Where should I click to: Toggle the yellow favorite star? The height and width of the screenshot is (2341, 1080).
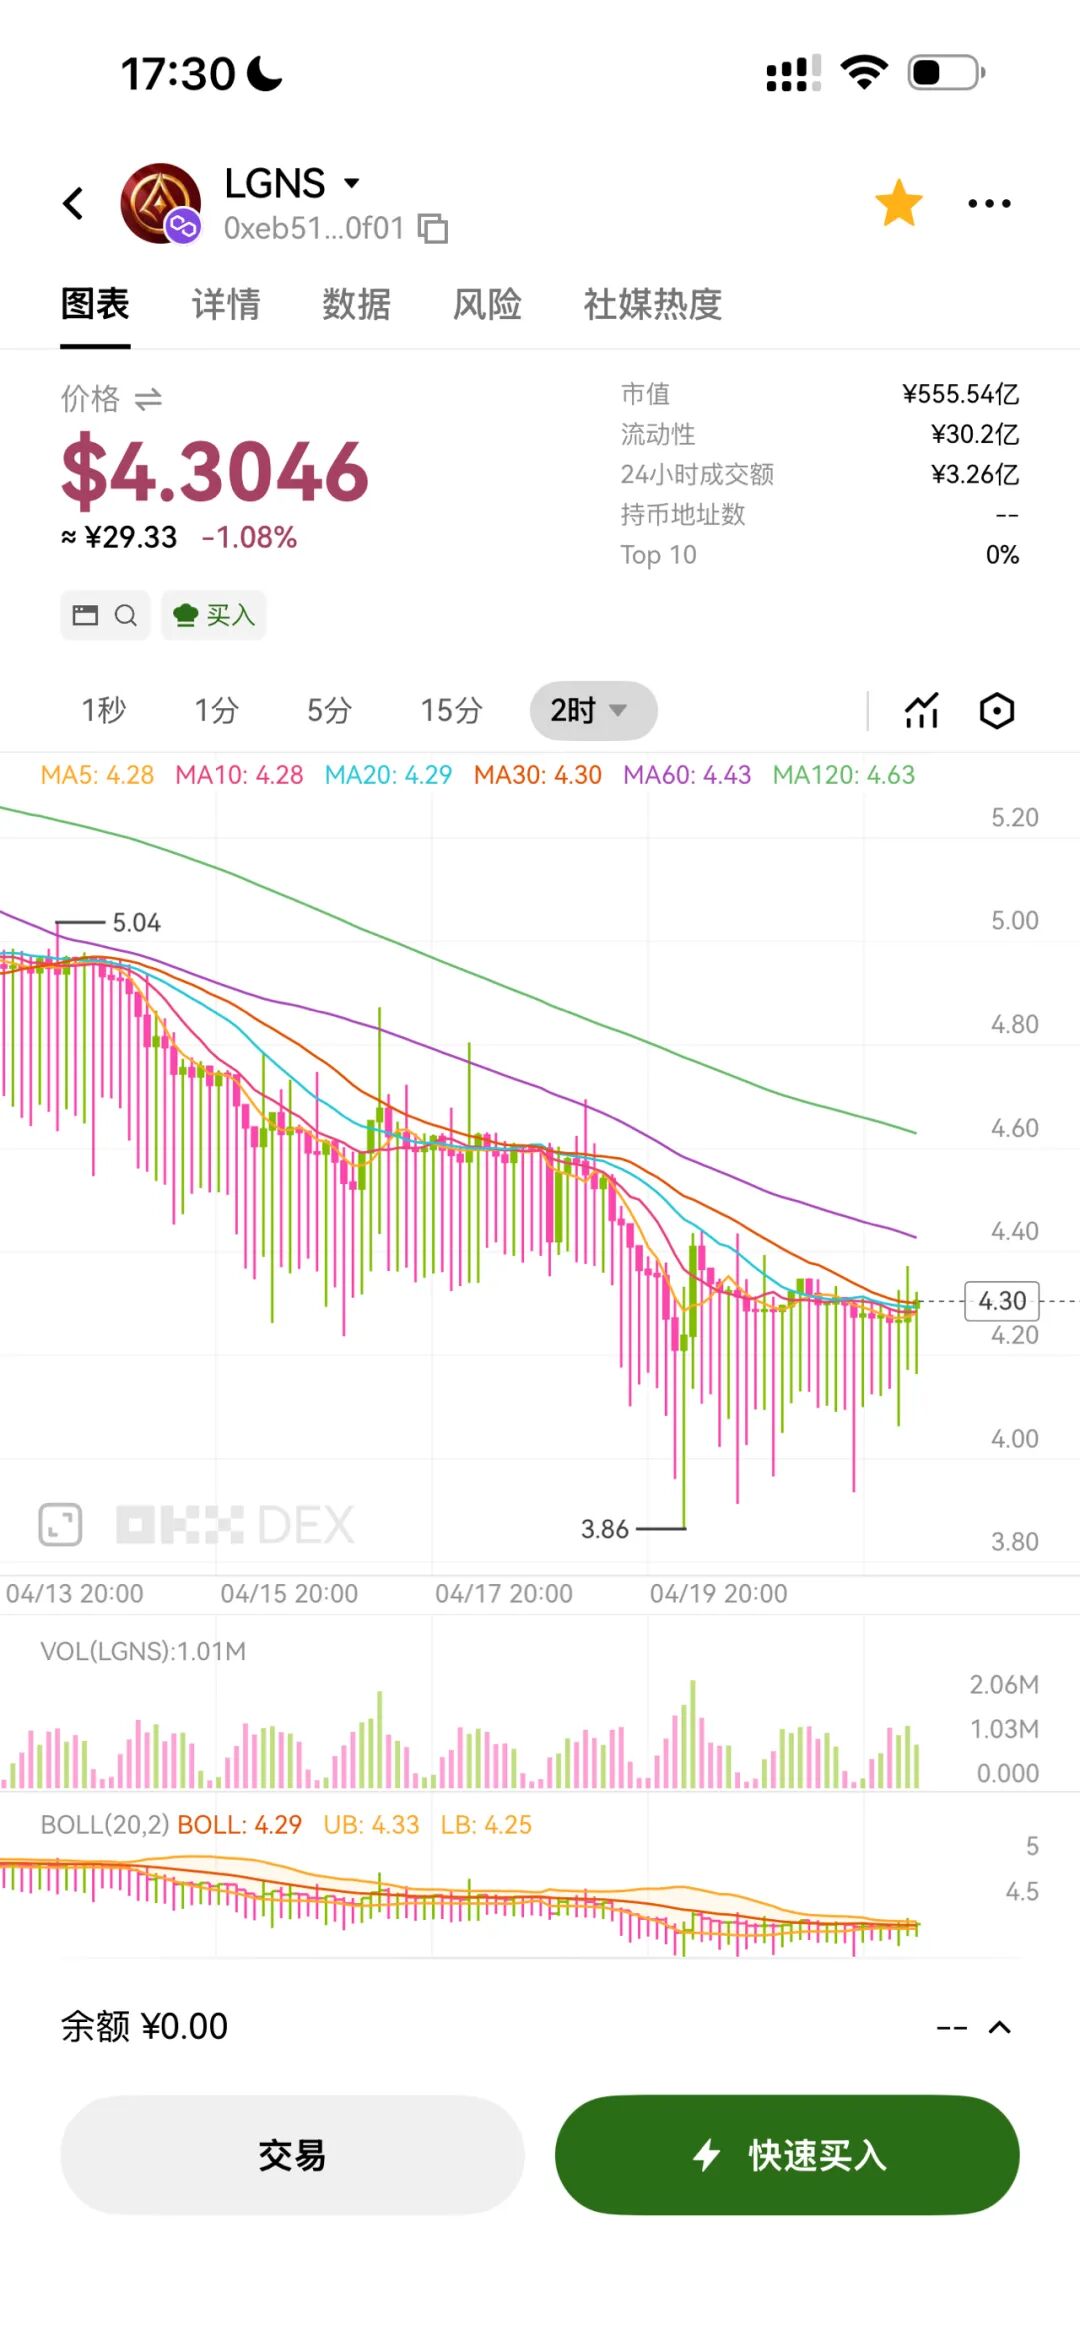[x=898, y=203]
